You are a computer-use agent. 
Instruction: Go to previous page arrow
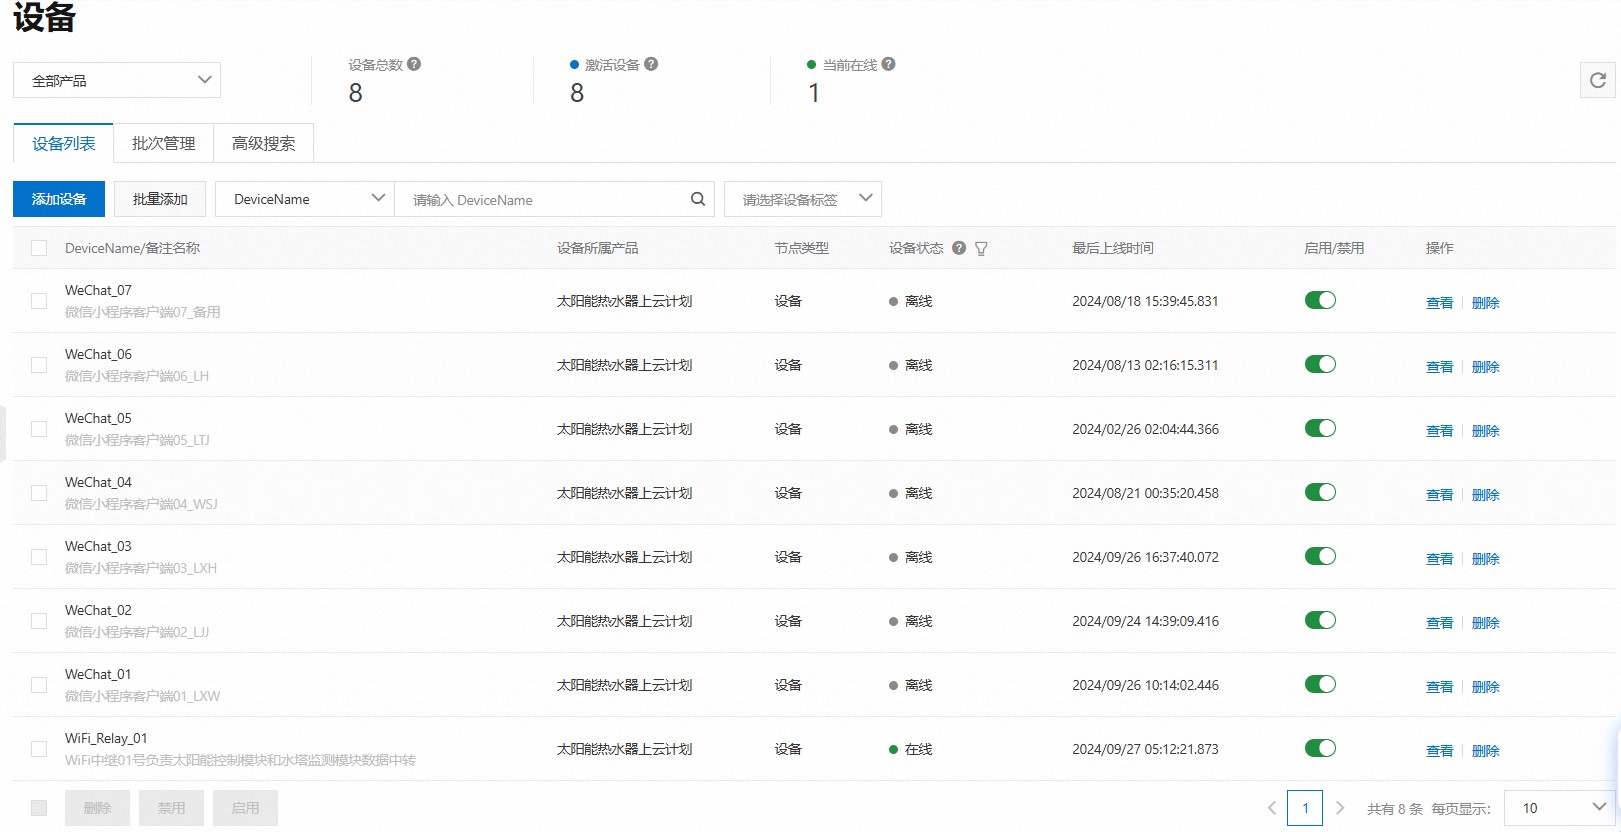pos(1272,808)
